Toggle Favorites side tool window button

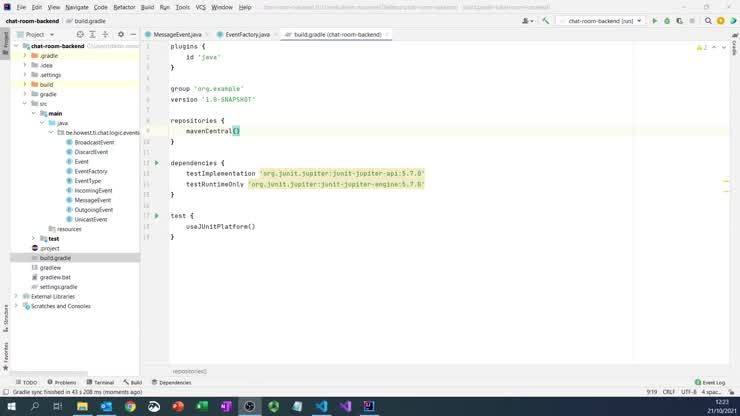point(5,357)
